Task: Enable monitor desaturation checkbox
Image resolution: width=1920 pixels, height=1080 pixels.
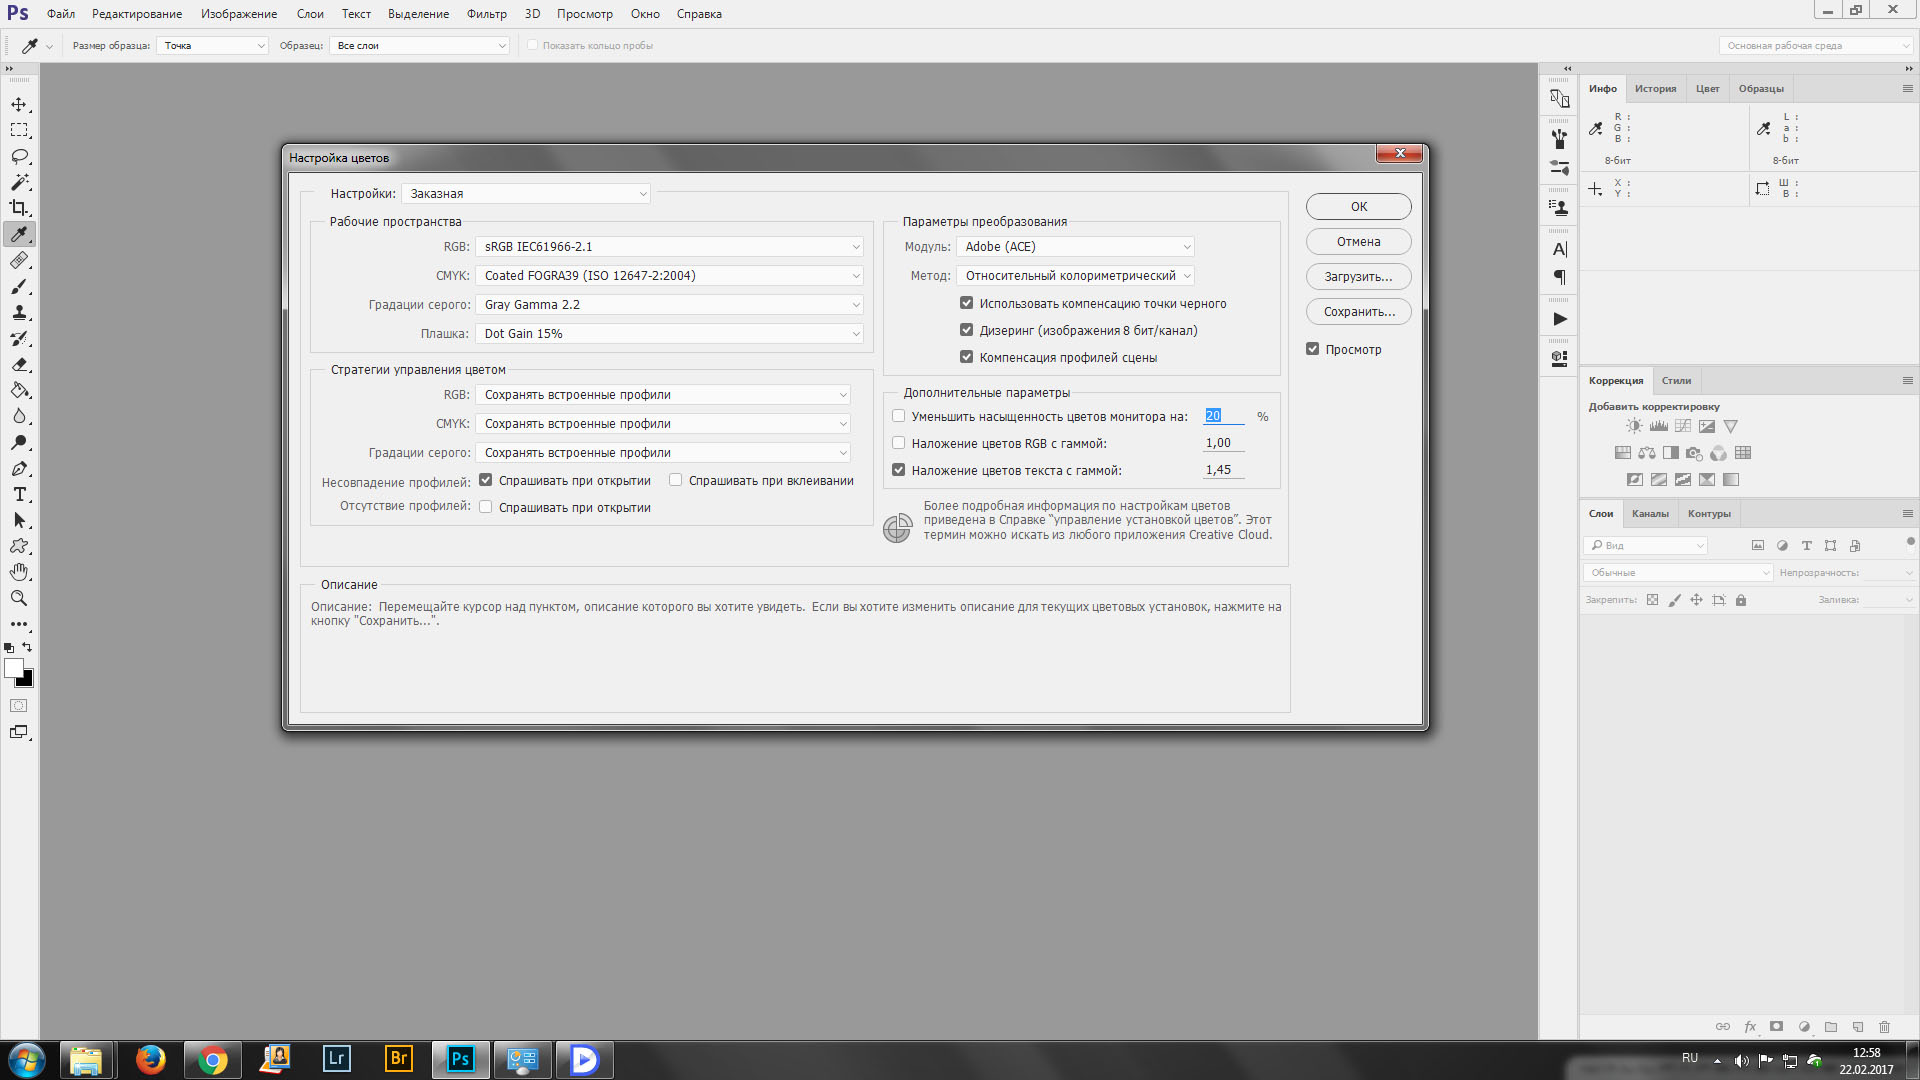Action: point(898,416)
